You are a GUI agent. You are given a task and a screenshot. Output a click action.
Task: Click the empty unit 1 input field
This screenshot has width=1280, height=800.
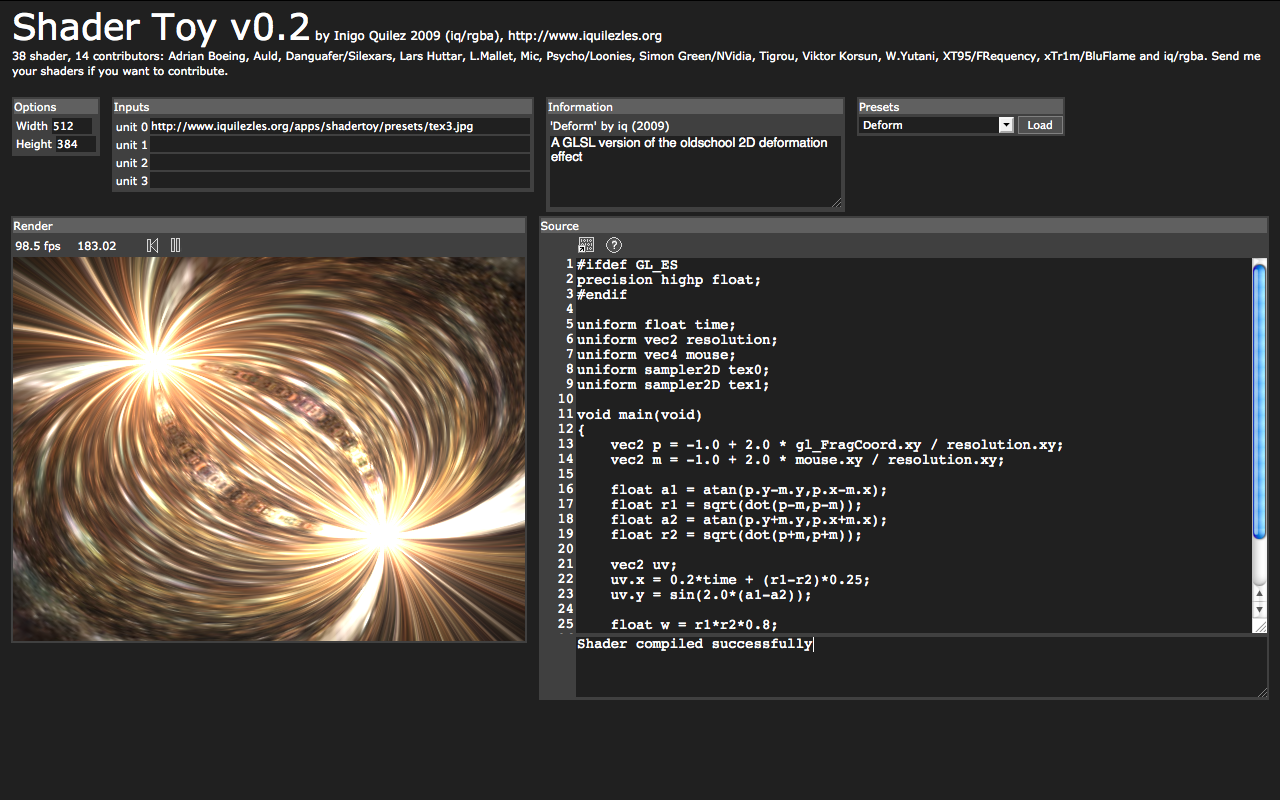click(339, 145)
